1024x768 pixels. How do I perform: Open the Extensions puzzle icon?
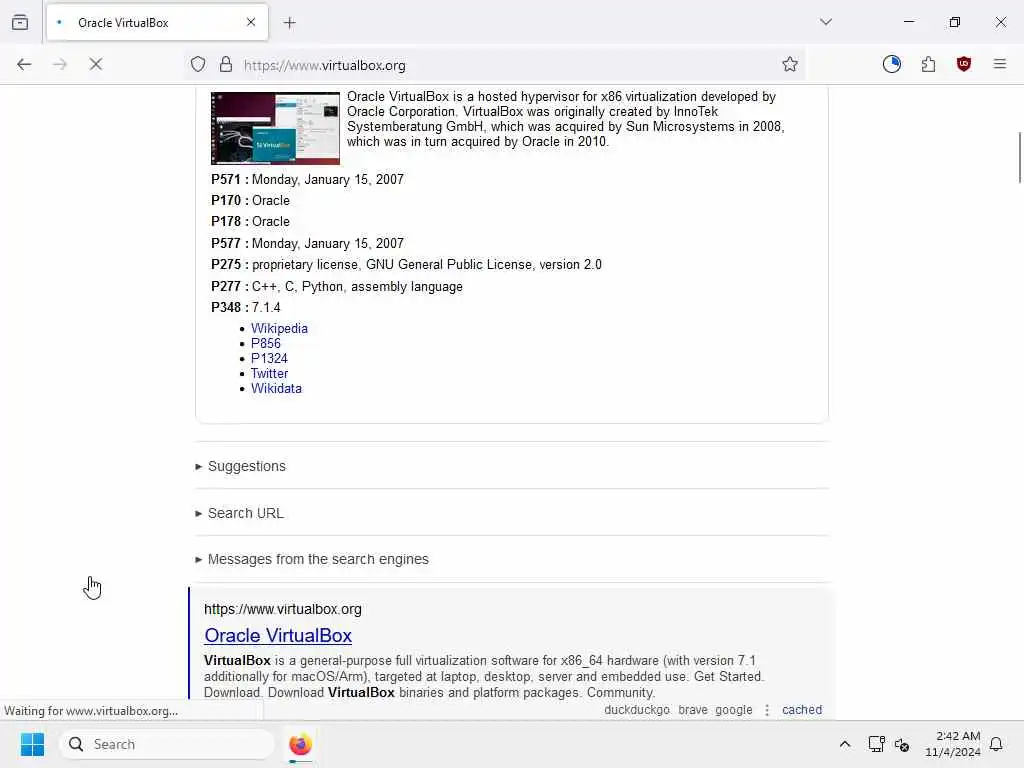coord(928,64)
